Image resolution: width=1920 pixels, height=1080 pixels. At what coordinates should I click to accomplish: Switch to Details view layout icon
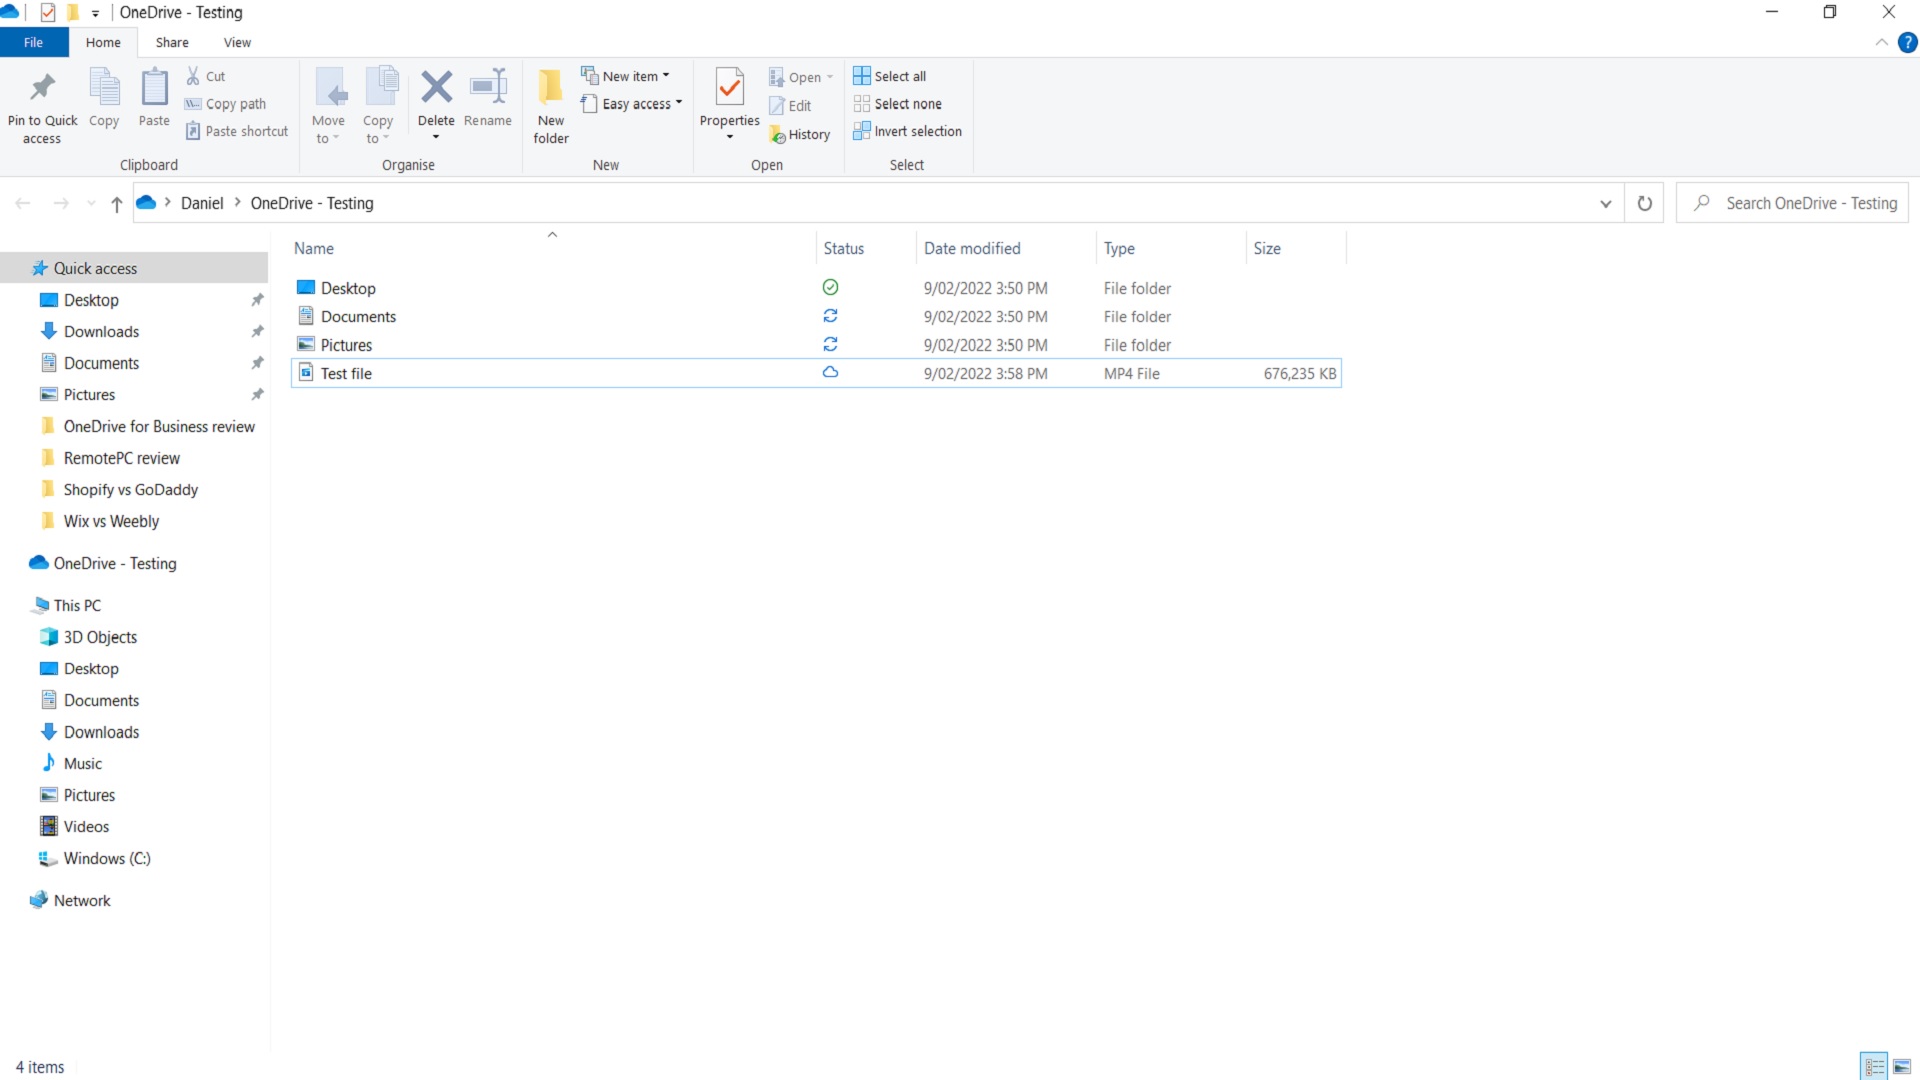(x=1874, y=1066)
